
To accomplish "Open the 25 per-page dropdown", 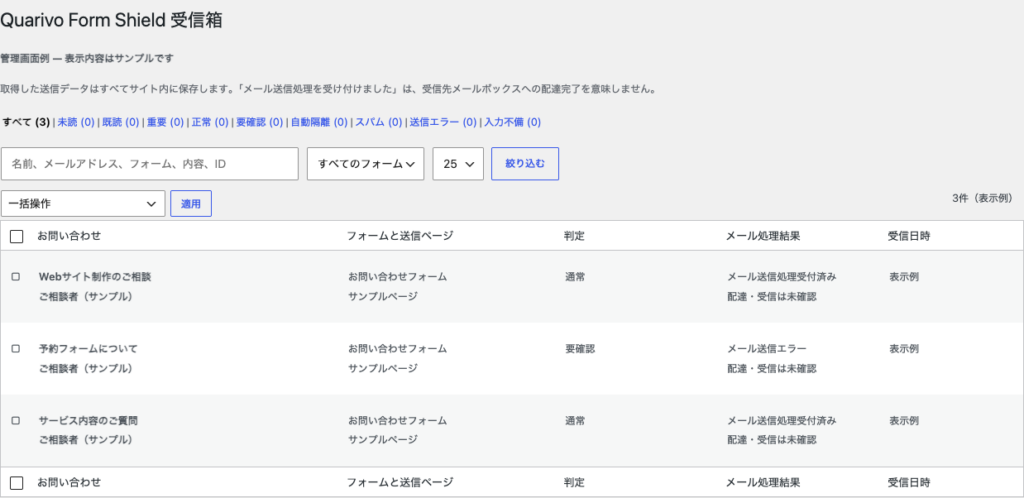I will click(x=458, y=164).
